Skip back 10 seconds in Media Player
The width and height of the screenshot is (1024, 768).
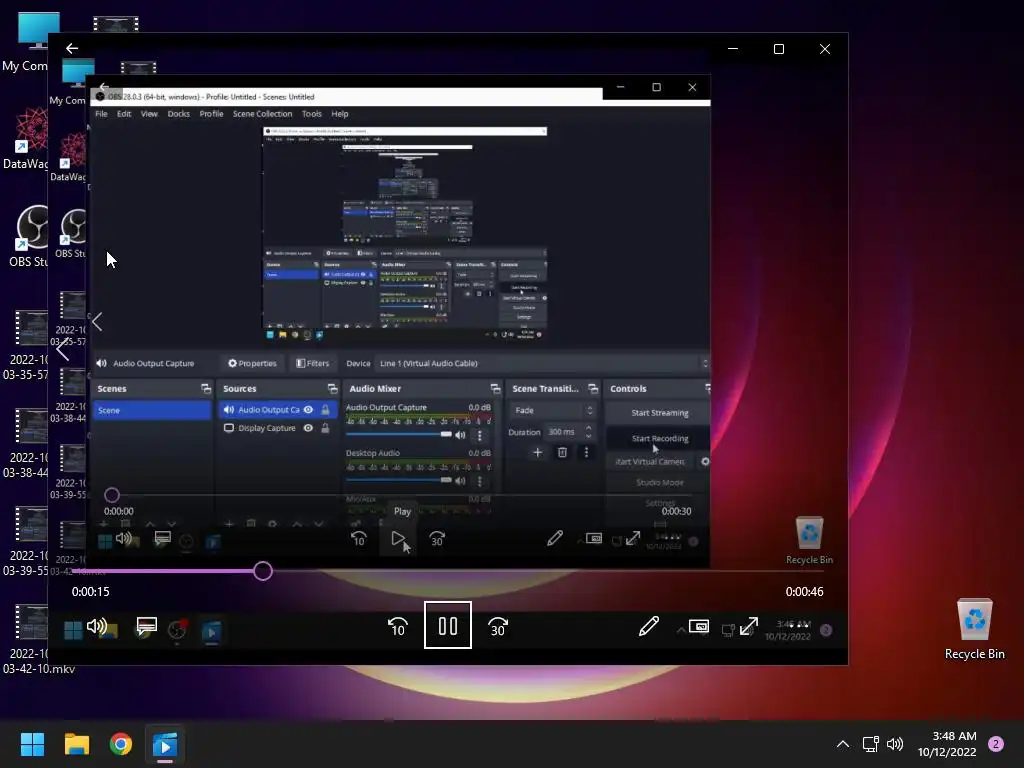398,626
